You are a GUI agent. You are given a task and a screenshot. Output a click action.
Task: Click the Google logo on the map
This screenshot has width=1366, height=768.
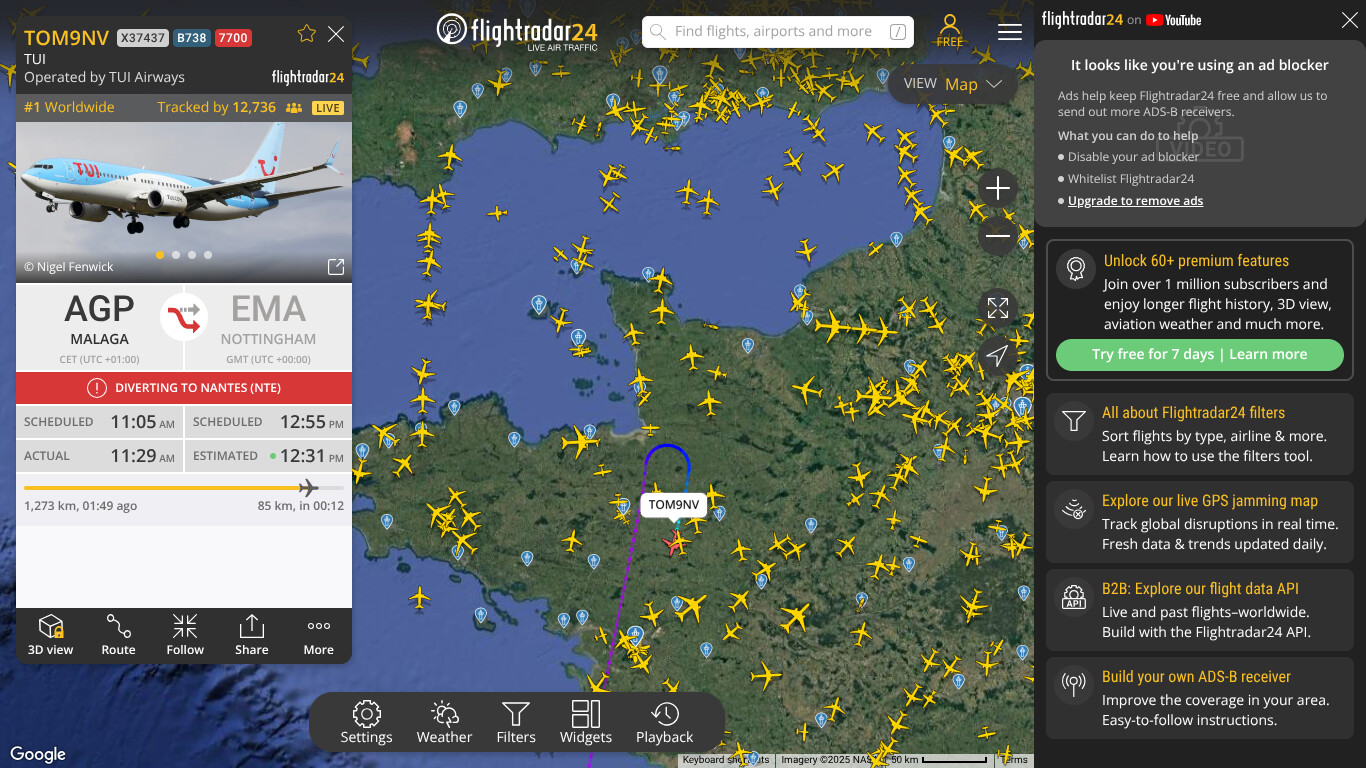pos(38,754)
